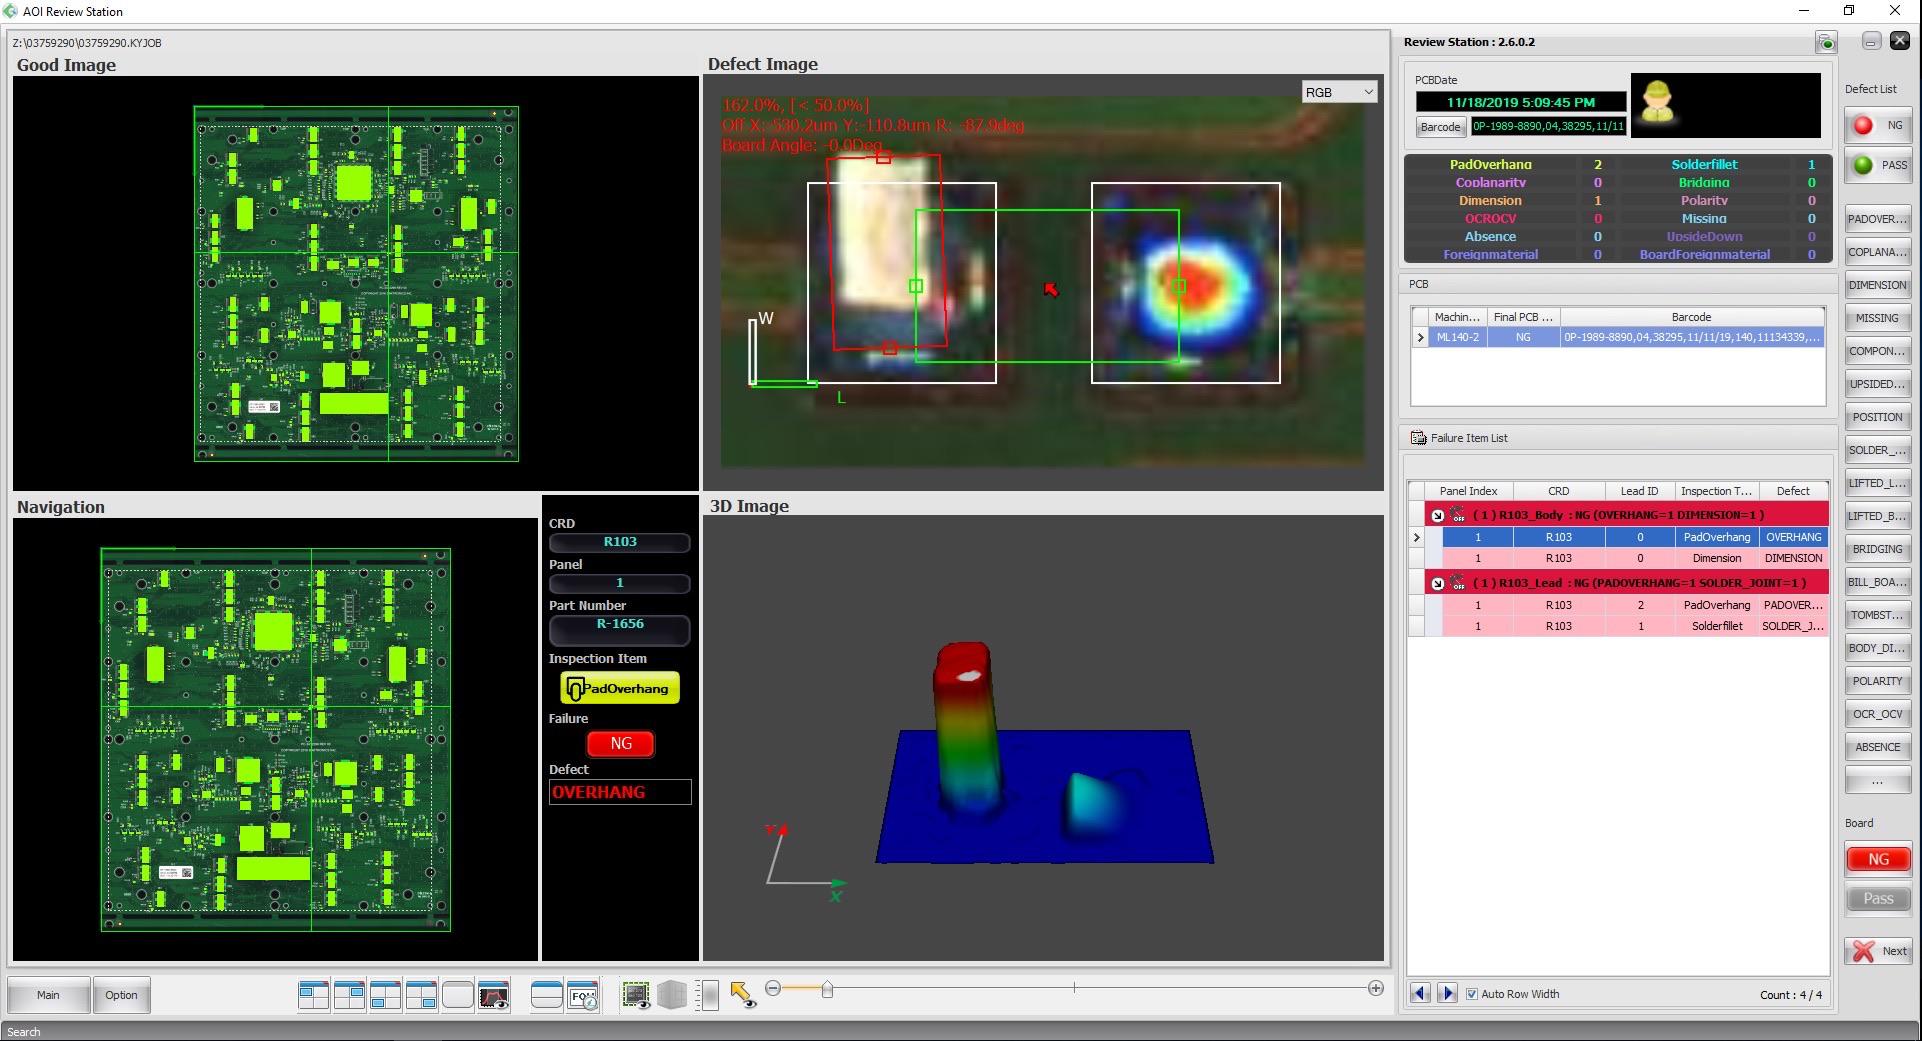Toggle the off switch on the R103_Body failure row
The image size is (1922, 1041).
[1457, 514]
